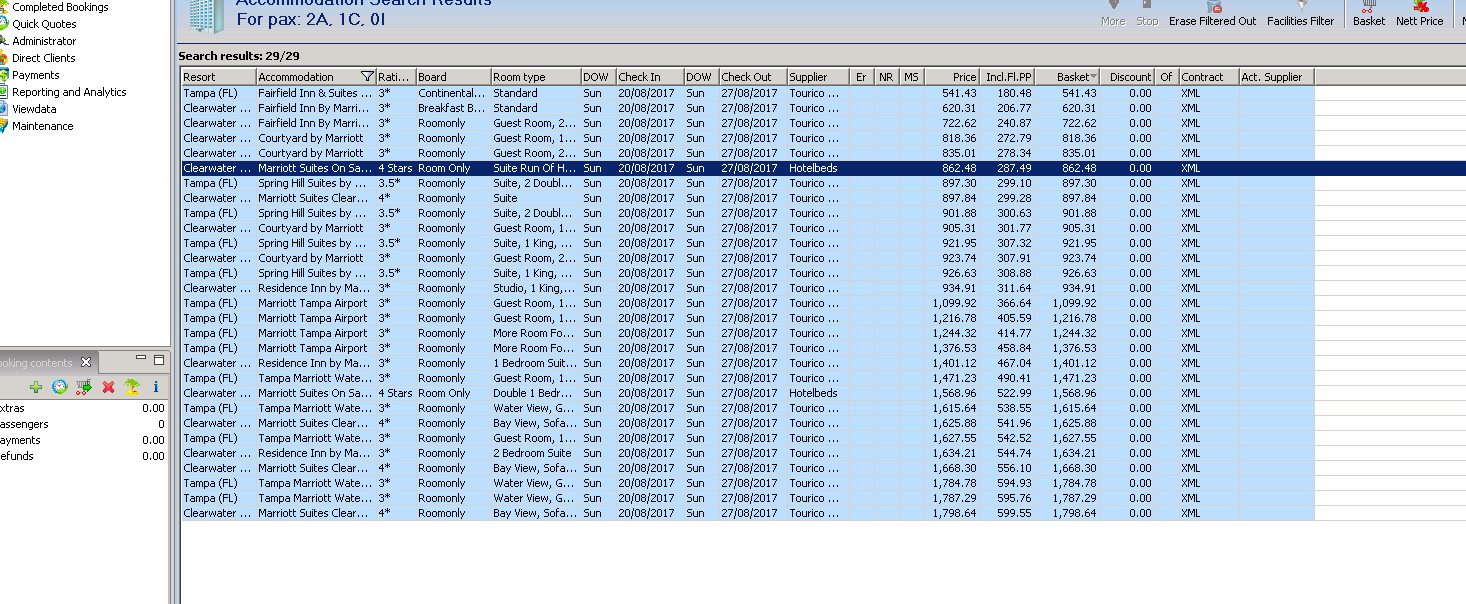The image size is (1466, 604).
Task: Click the Contract column header
Action: click(1208, 77)
